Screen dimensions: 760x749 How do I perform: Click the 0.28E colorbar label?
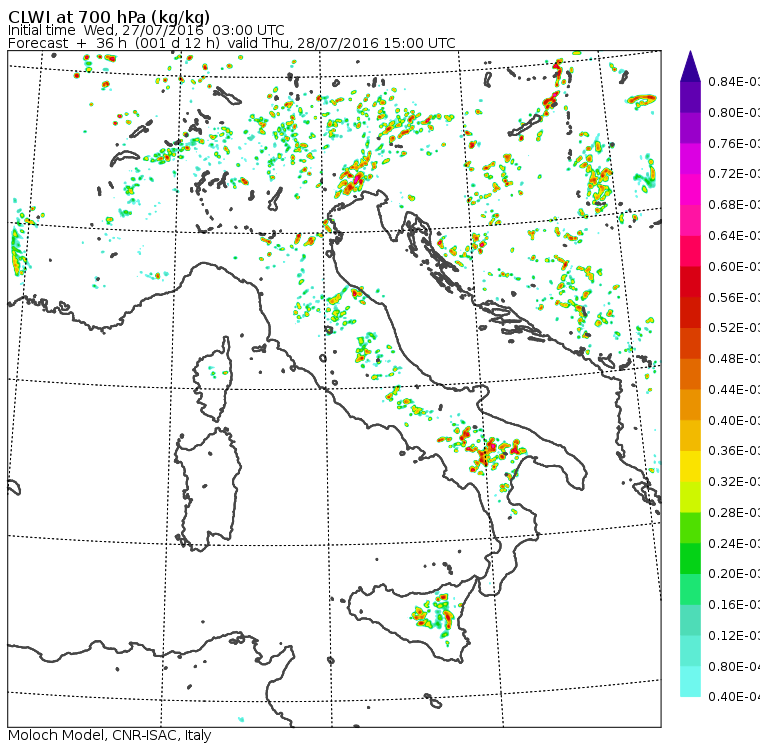coord(734,512)
